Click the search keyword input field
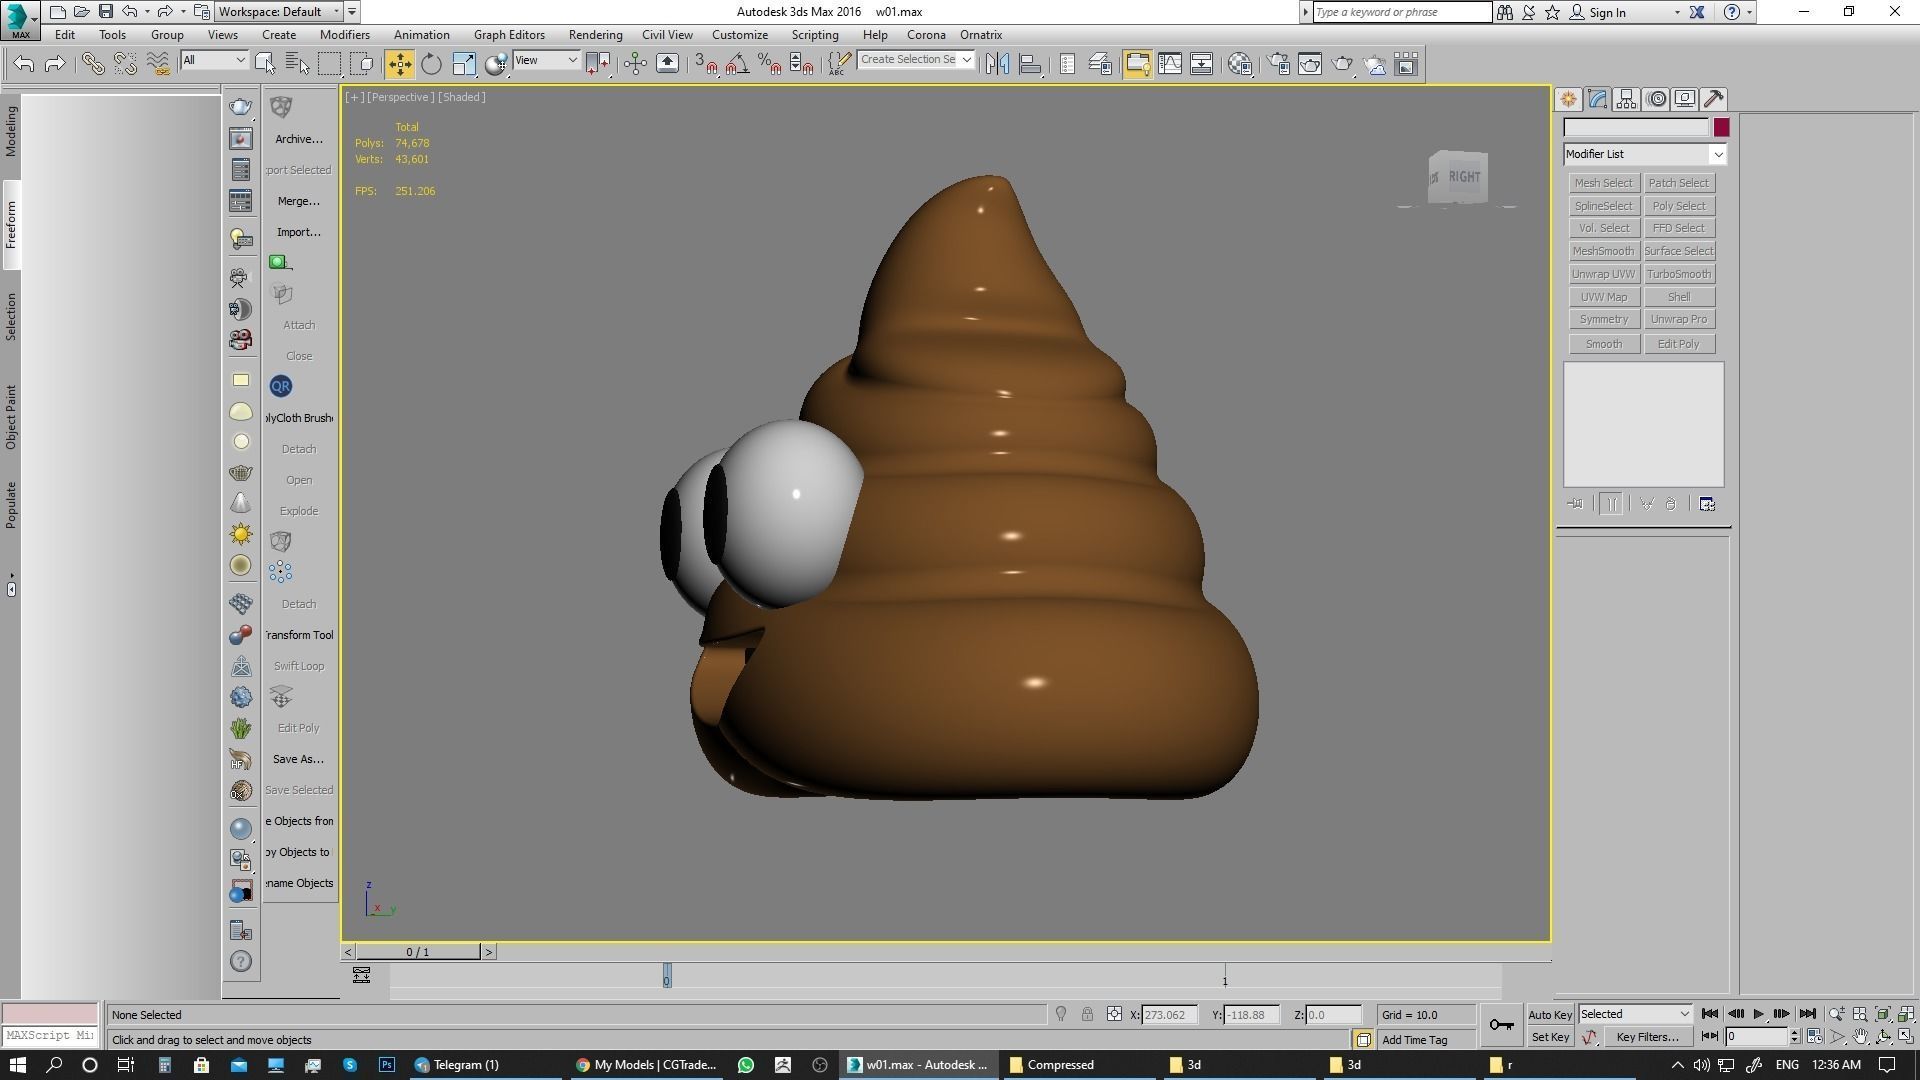1920x1080 pixels. click(x=1401, y=12)
